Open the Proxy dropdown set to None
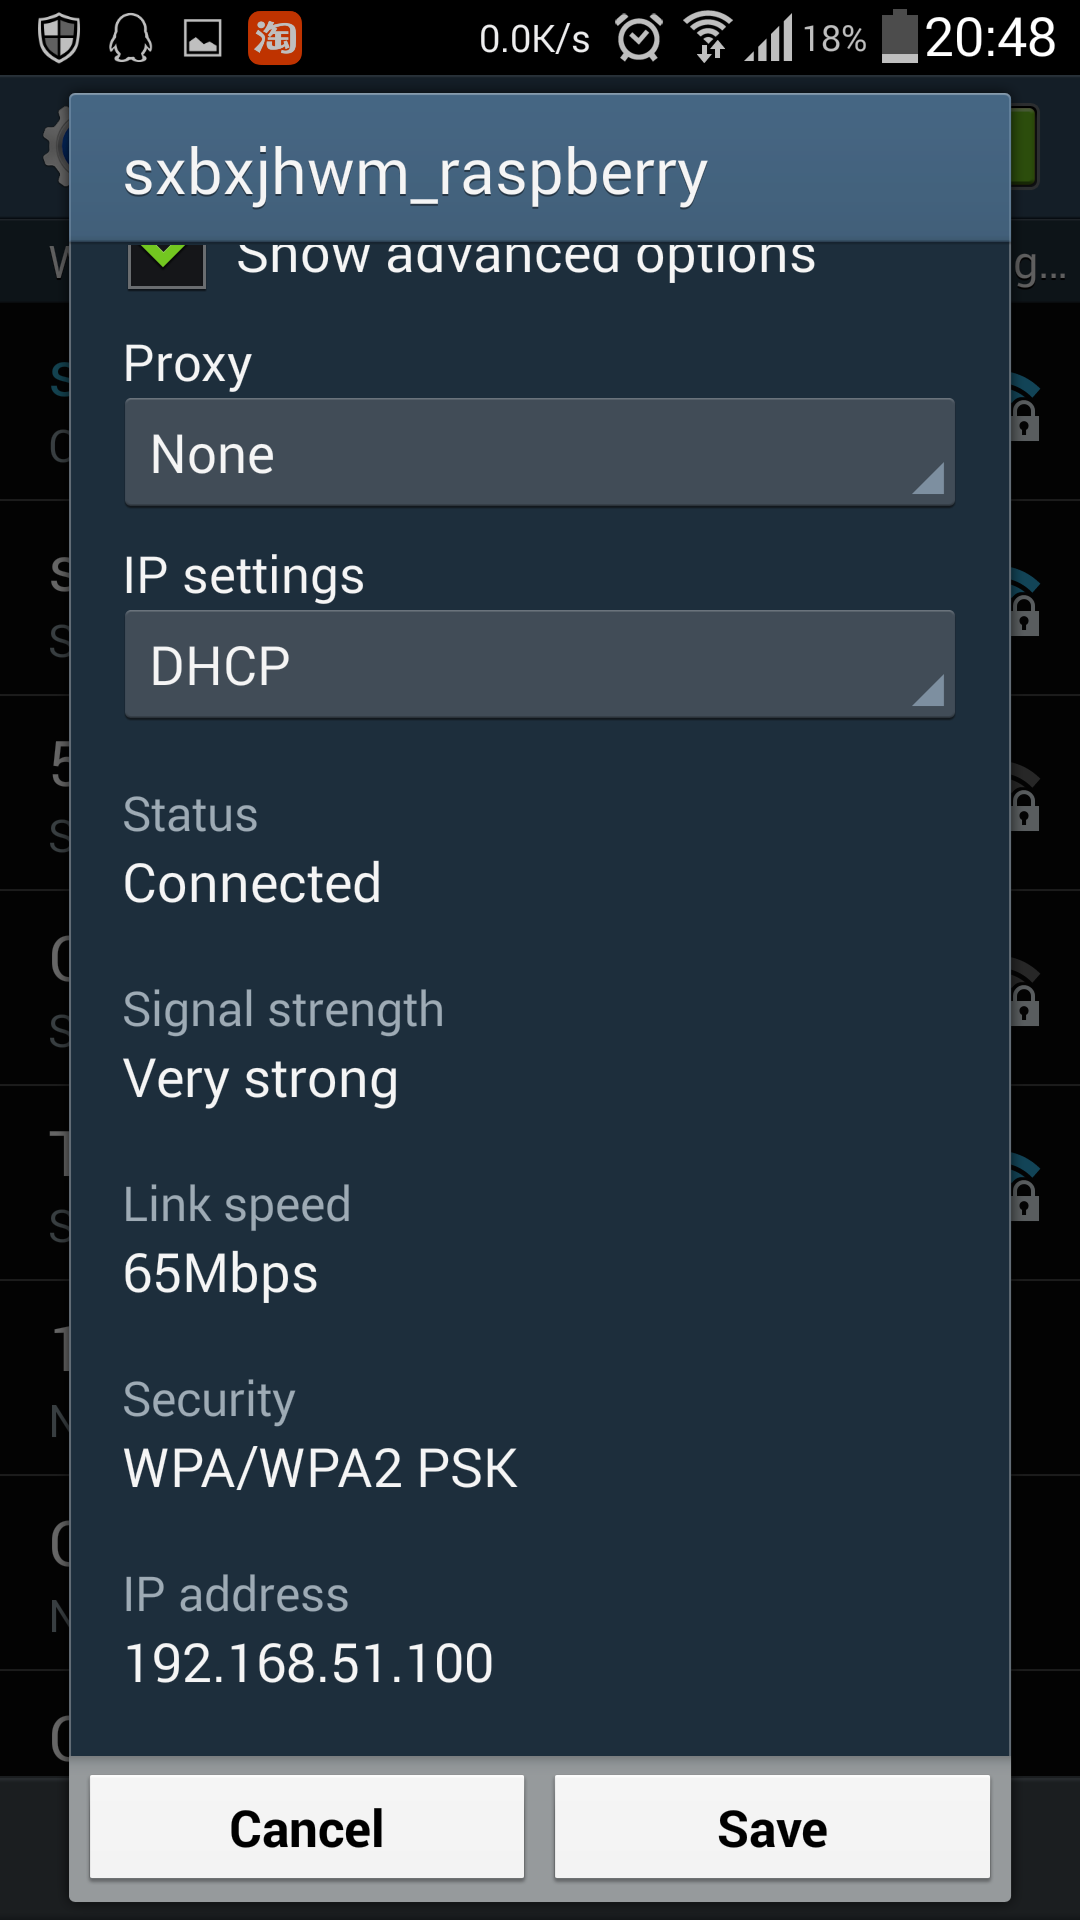This screenshot has width=1080, height=1920. click(x=540, y=453)
